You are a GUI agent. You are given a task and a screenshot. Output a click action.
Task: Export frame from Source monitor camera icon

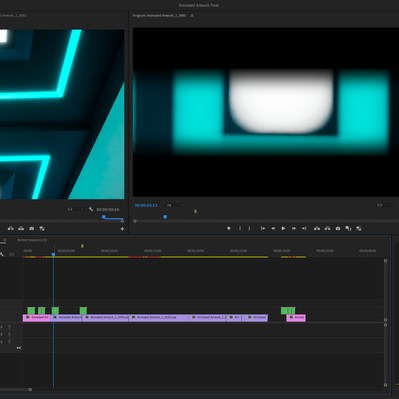click(x=32, y=228)
